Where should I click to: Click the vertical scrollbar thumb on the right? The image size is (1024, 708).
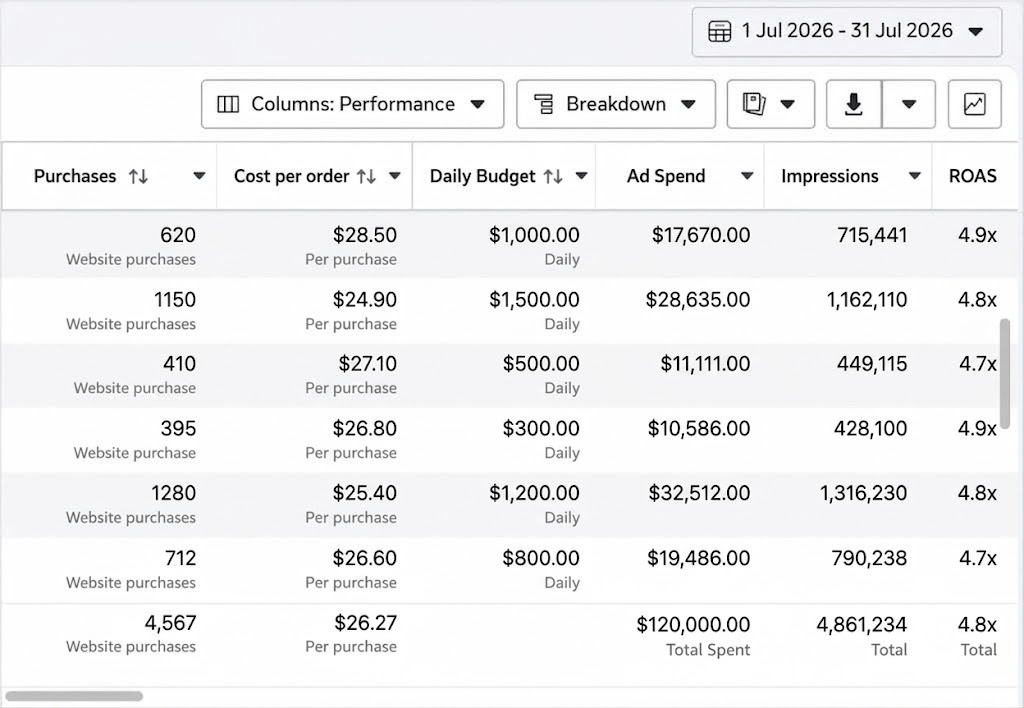pos(1004,374)
